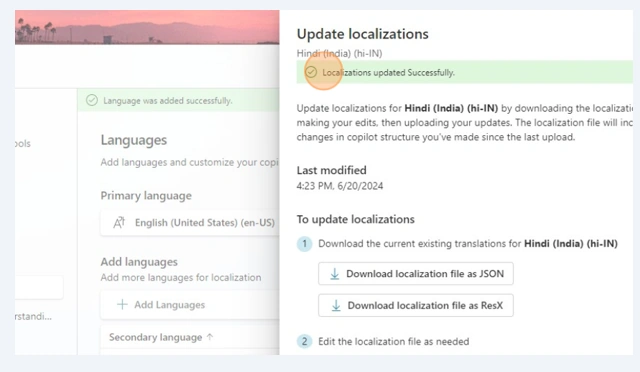Click 'Localizations updated Successfully.' message text

[x=388, y=73]
